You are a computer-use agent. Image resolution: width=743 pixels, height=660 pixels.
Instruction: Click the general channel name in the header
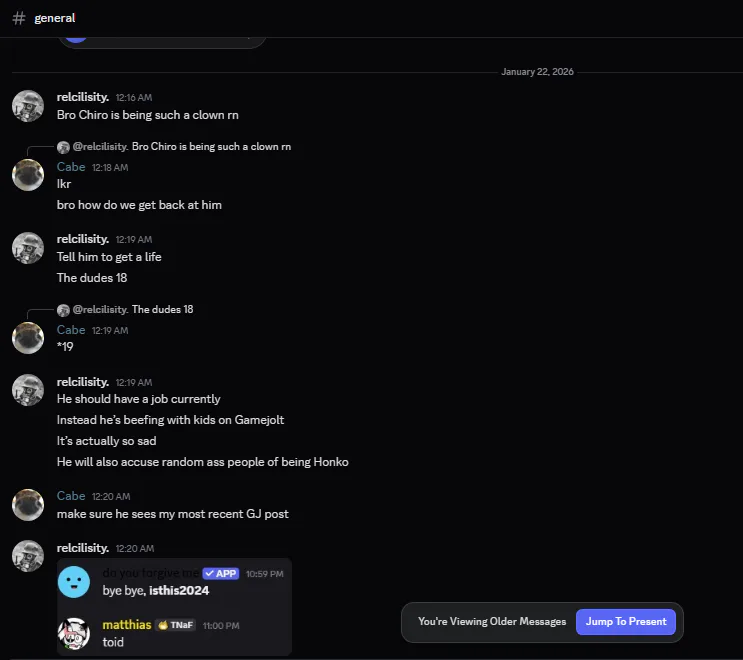[55, 18]
